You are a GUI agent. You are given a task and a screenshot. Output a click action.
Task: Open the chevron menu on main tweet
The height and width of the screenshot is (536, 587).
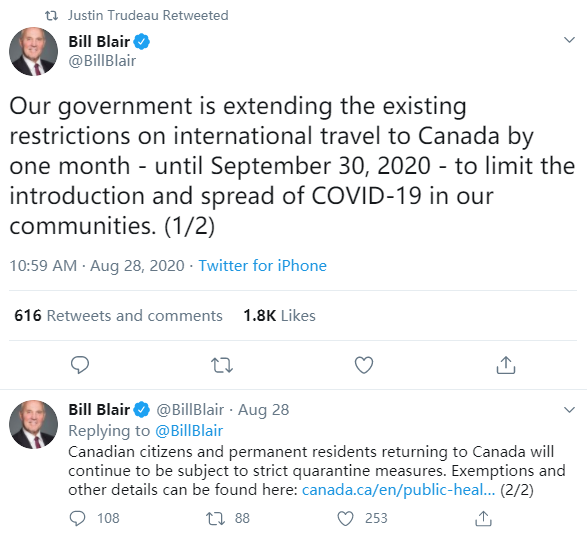pos(569,40)
